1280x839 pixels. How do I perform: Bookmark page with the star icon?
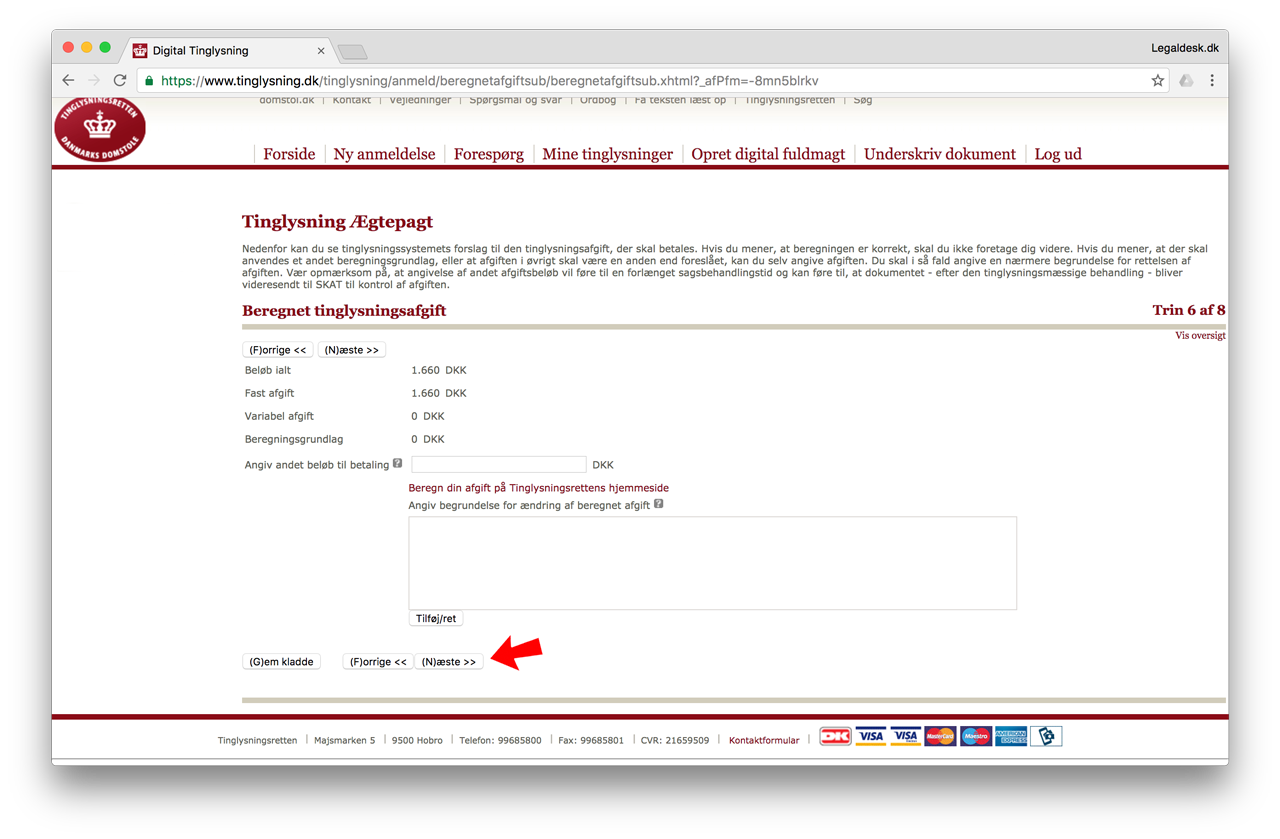click(1157, 80)
